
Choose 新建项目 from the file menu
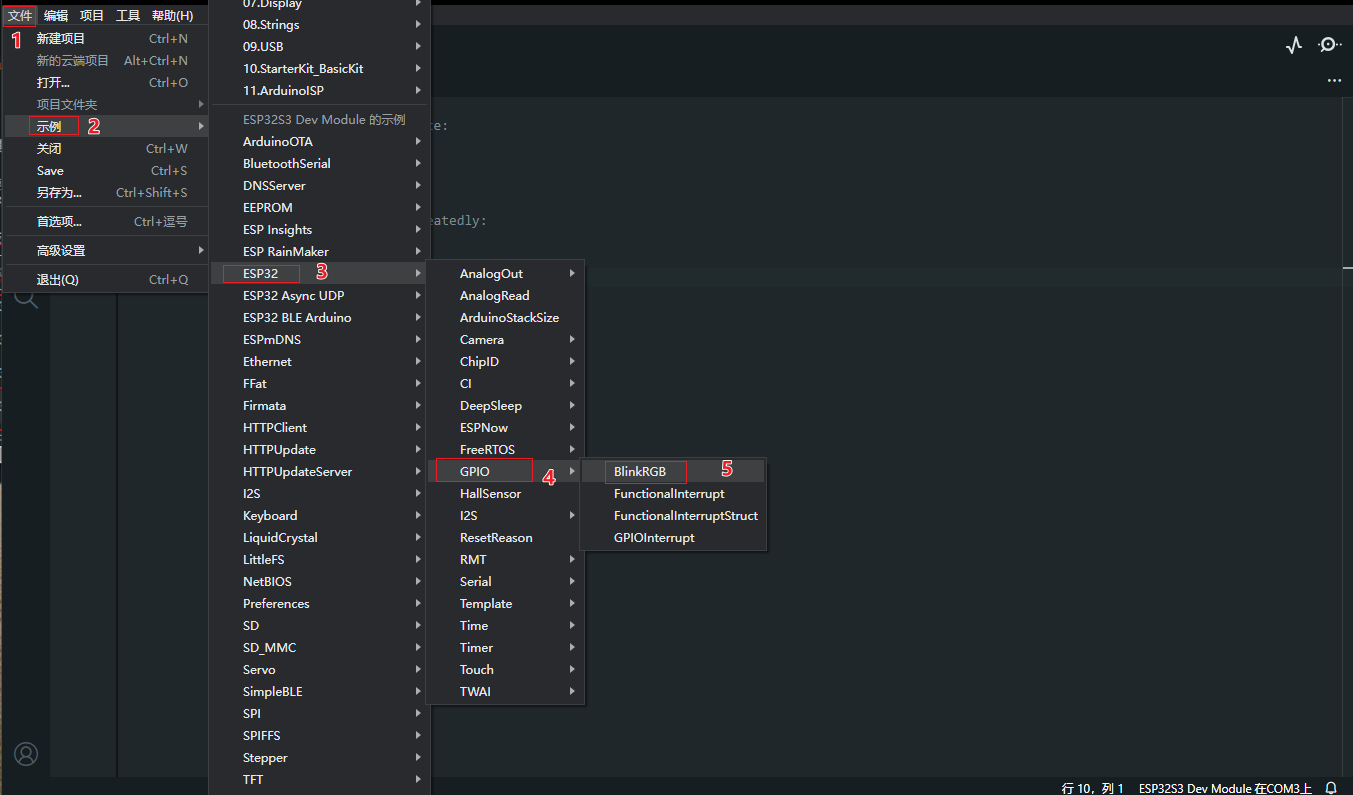click(106, 39)
